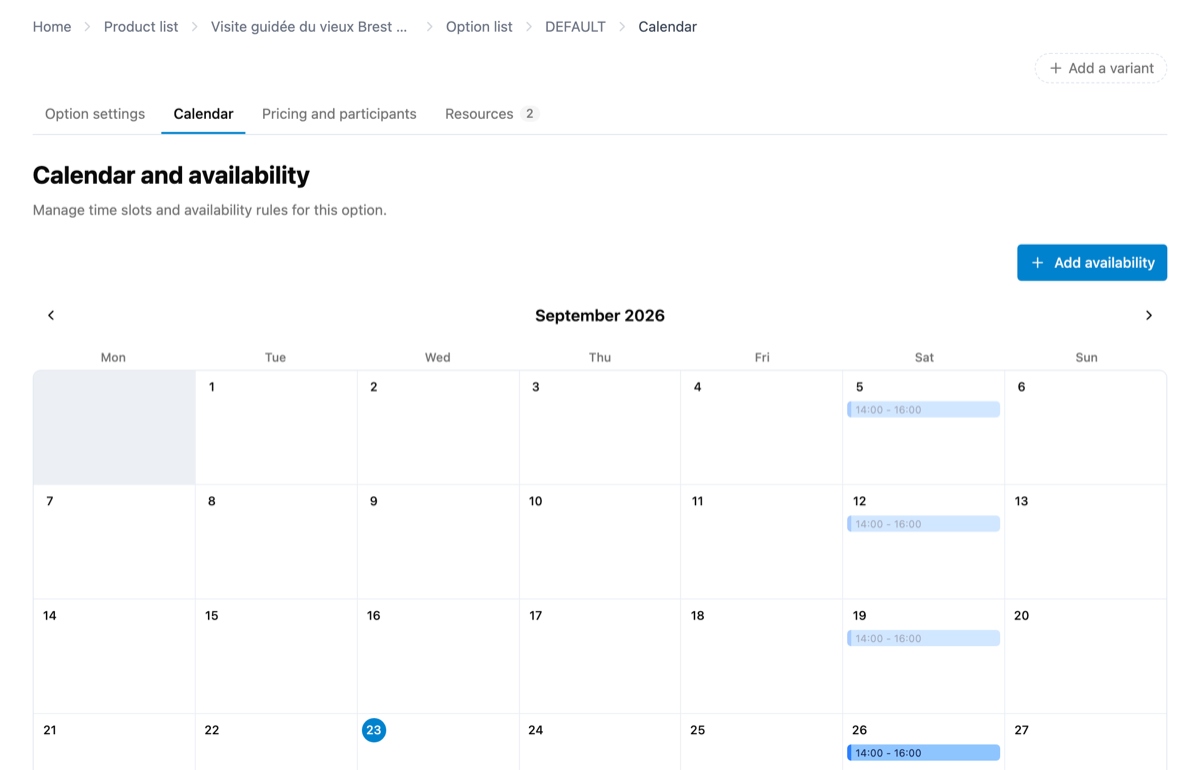Viewport: 1200px width, 770px height.
Task: Open Product list breadcrumb link
Action: pos(141,27)
